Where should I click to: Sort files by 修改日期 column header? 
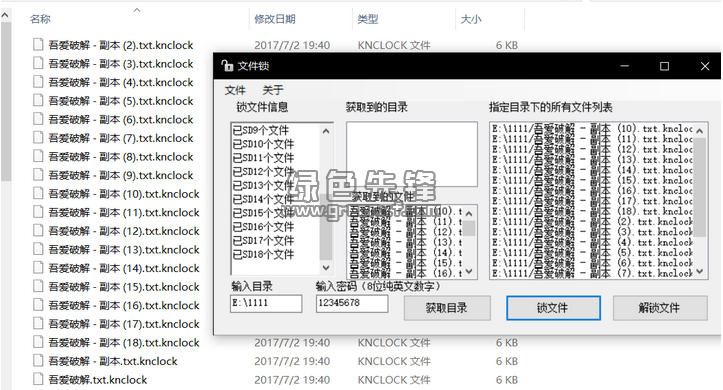275,19
